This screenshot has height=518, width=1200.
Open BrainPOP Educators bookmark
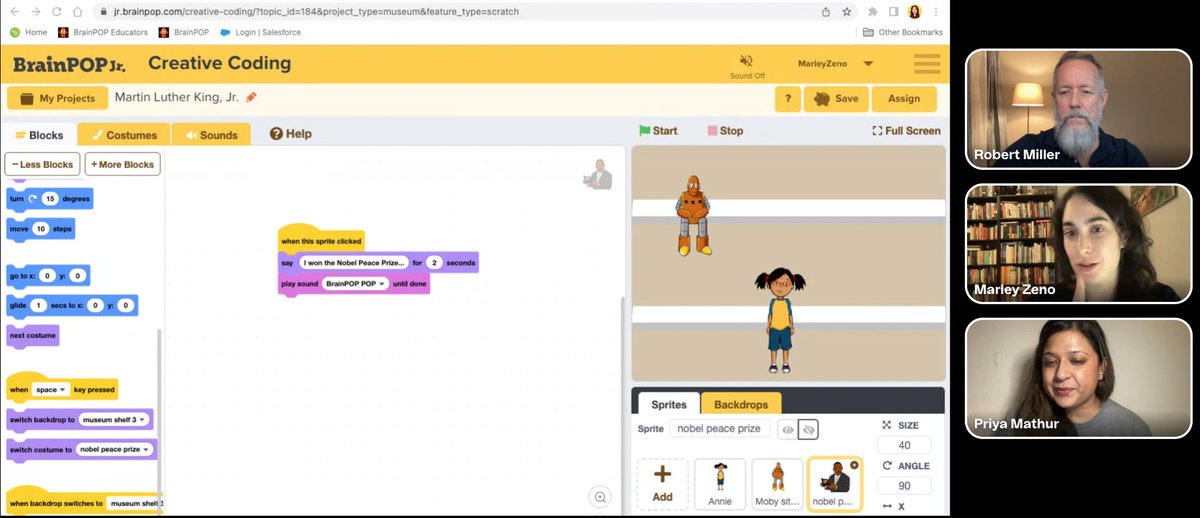103,32
